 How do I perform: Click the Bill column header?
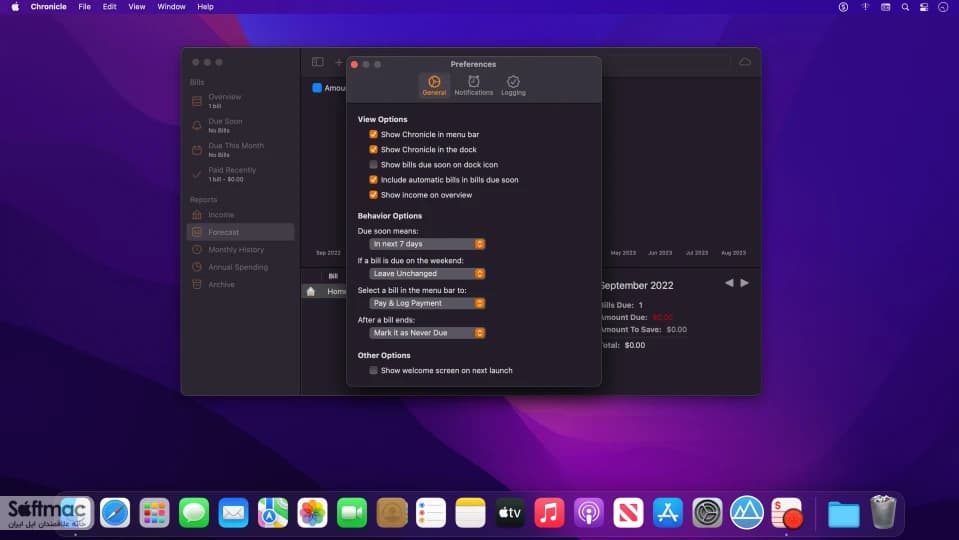pos(333,276)
